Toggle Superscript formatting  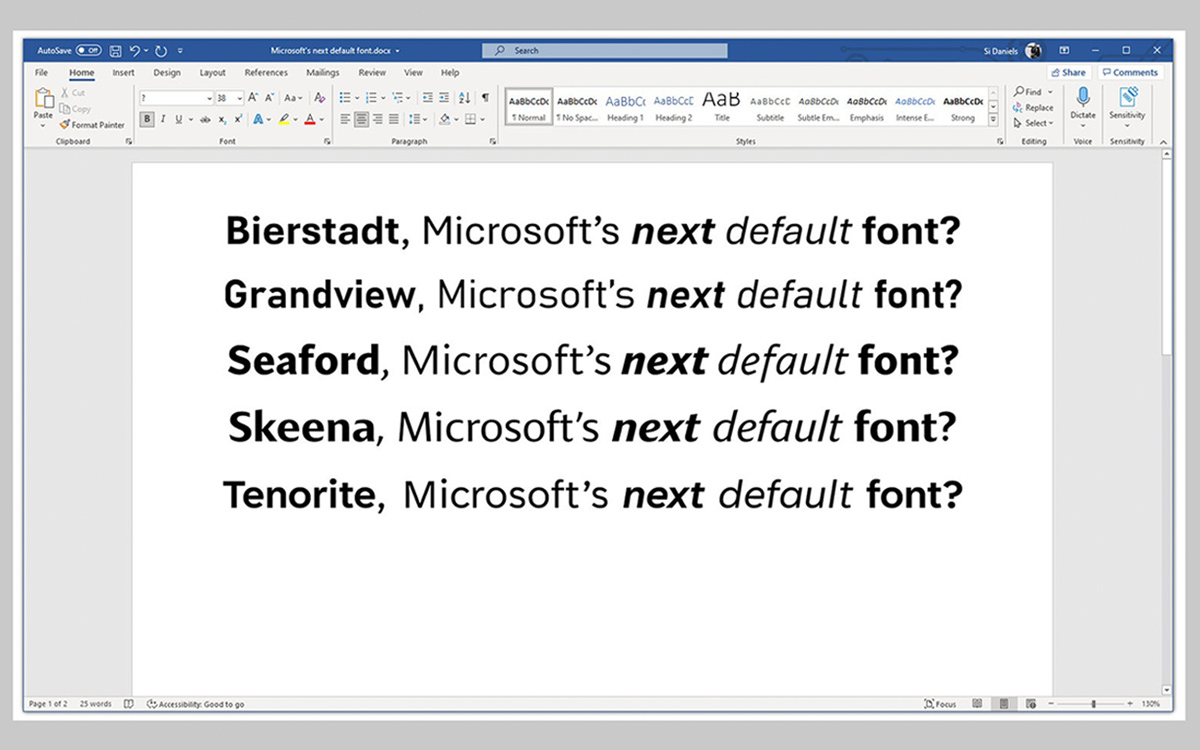point(238,119)
